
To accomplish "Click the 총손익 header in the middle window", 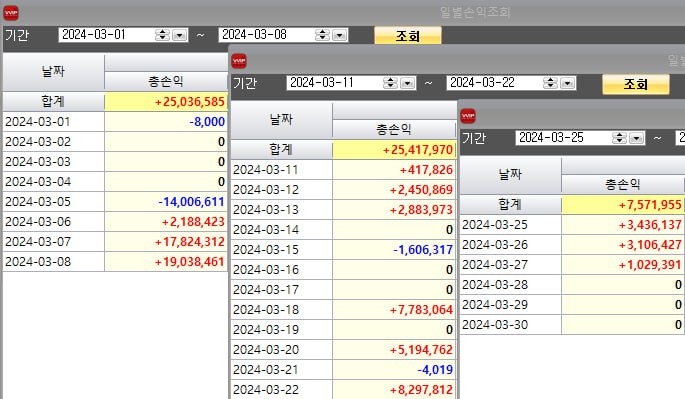I will (394, 129).
